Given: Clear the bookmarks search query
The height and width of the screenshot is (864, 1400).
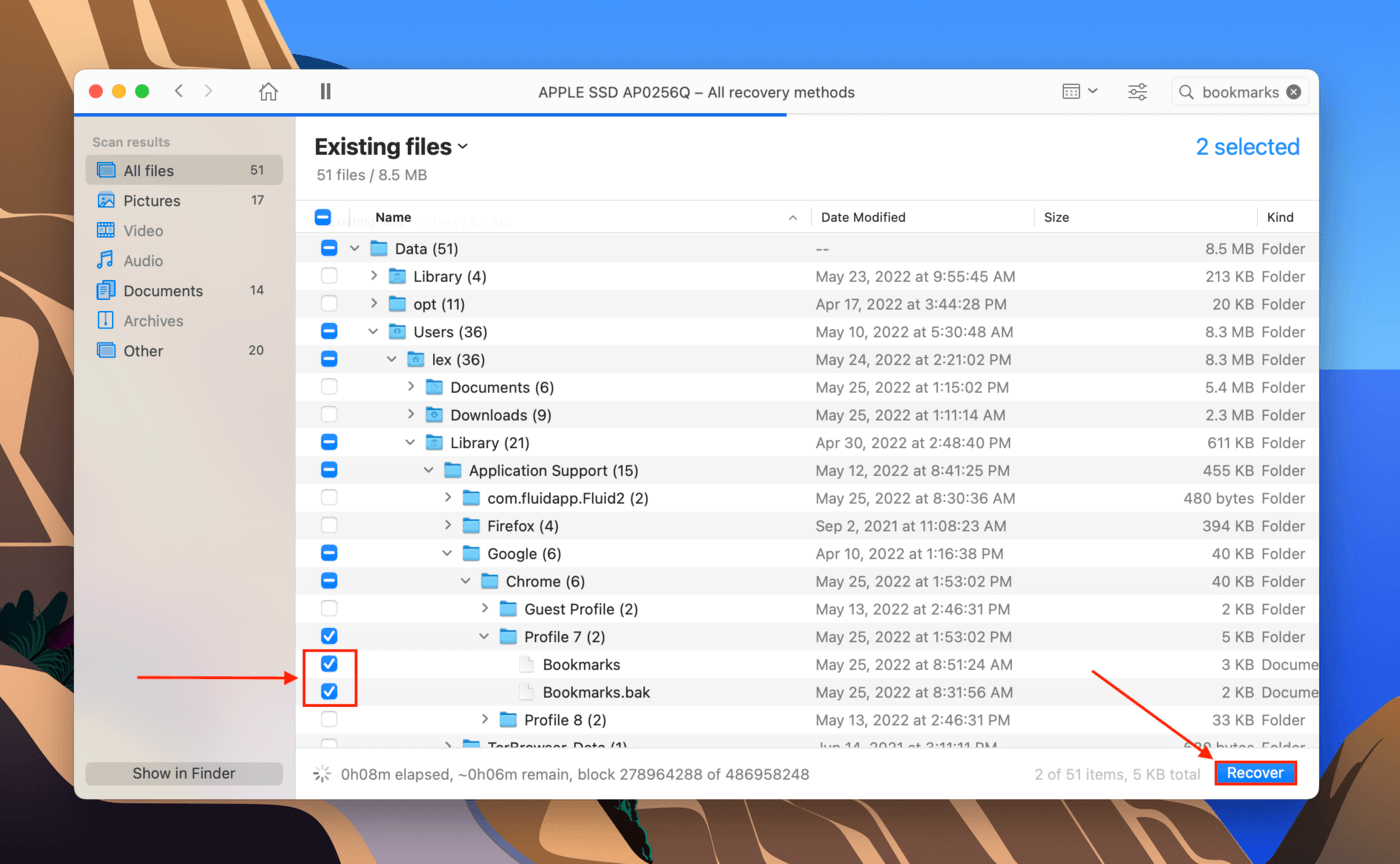Looking at the screenshot, I should (1294, 91).
